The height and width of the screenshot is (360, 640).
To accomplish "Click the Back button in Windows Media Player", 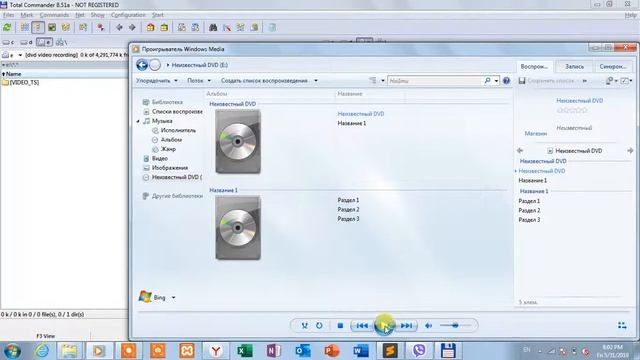I will tap(142, 65).
